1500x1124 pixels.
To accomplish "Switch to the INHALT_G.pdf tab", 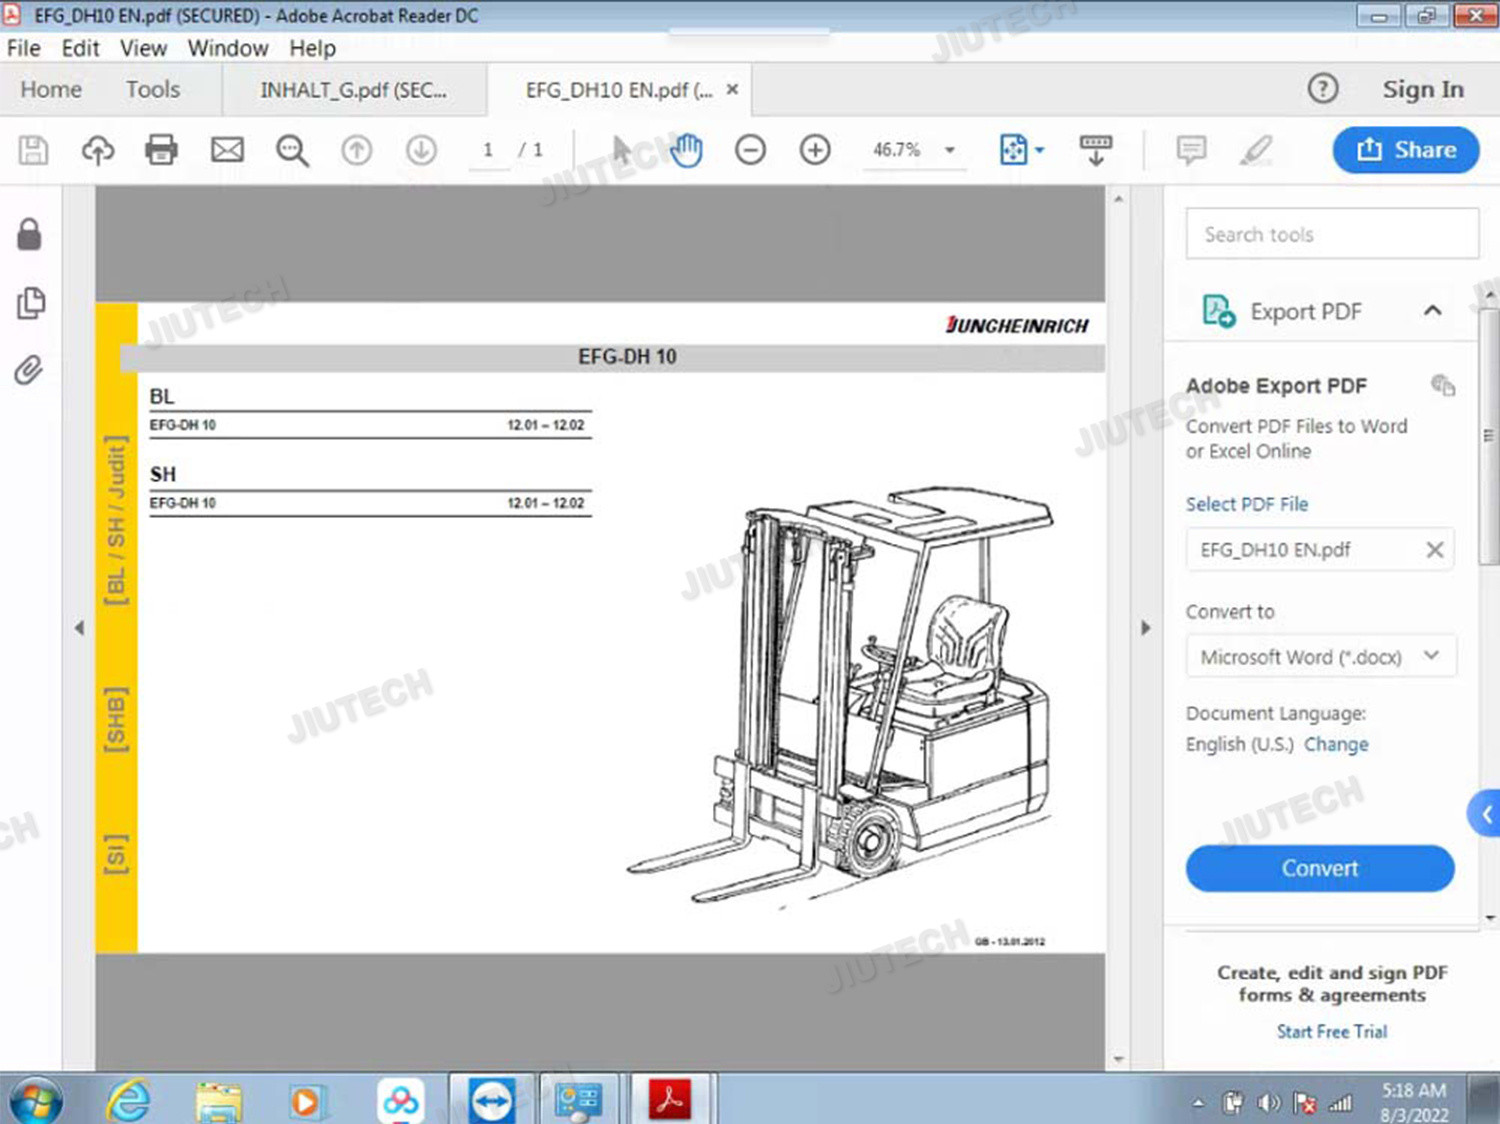I will tap(353, 90).
